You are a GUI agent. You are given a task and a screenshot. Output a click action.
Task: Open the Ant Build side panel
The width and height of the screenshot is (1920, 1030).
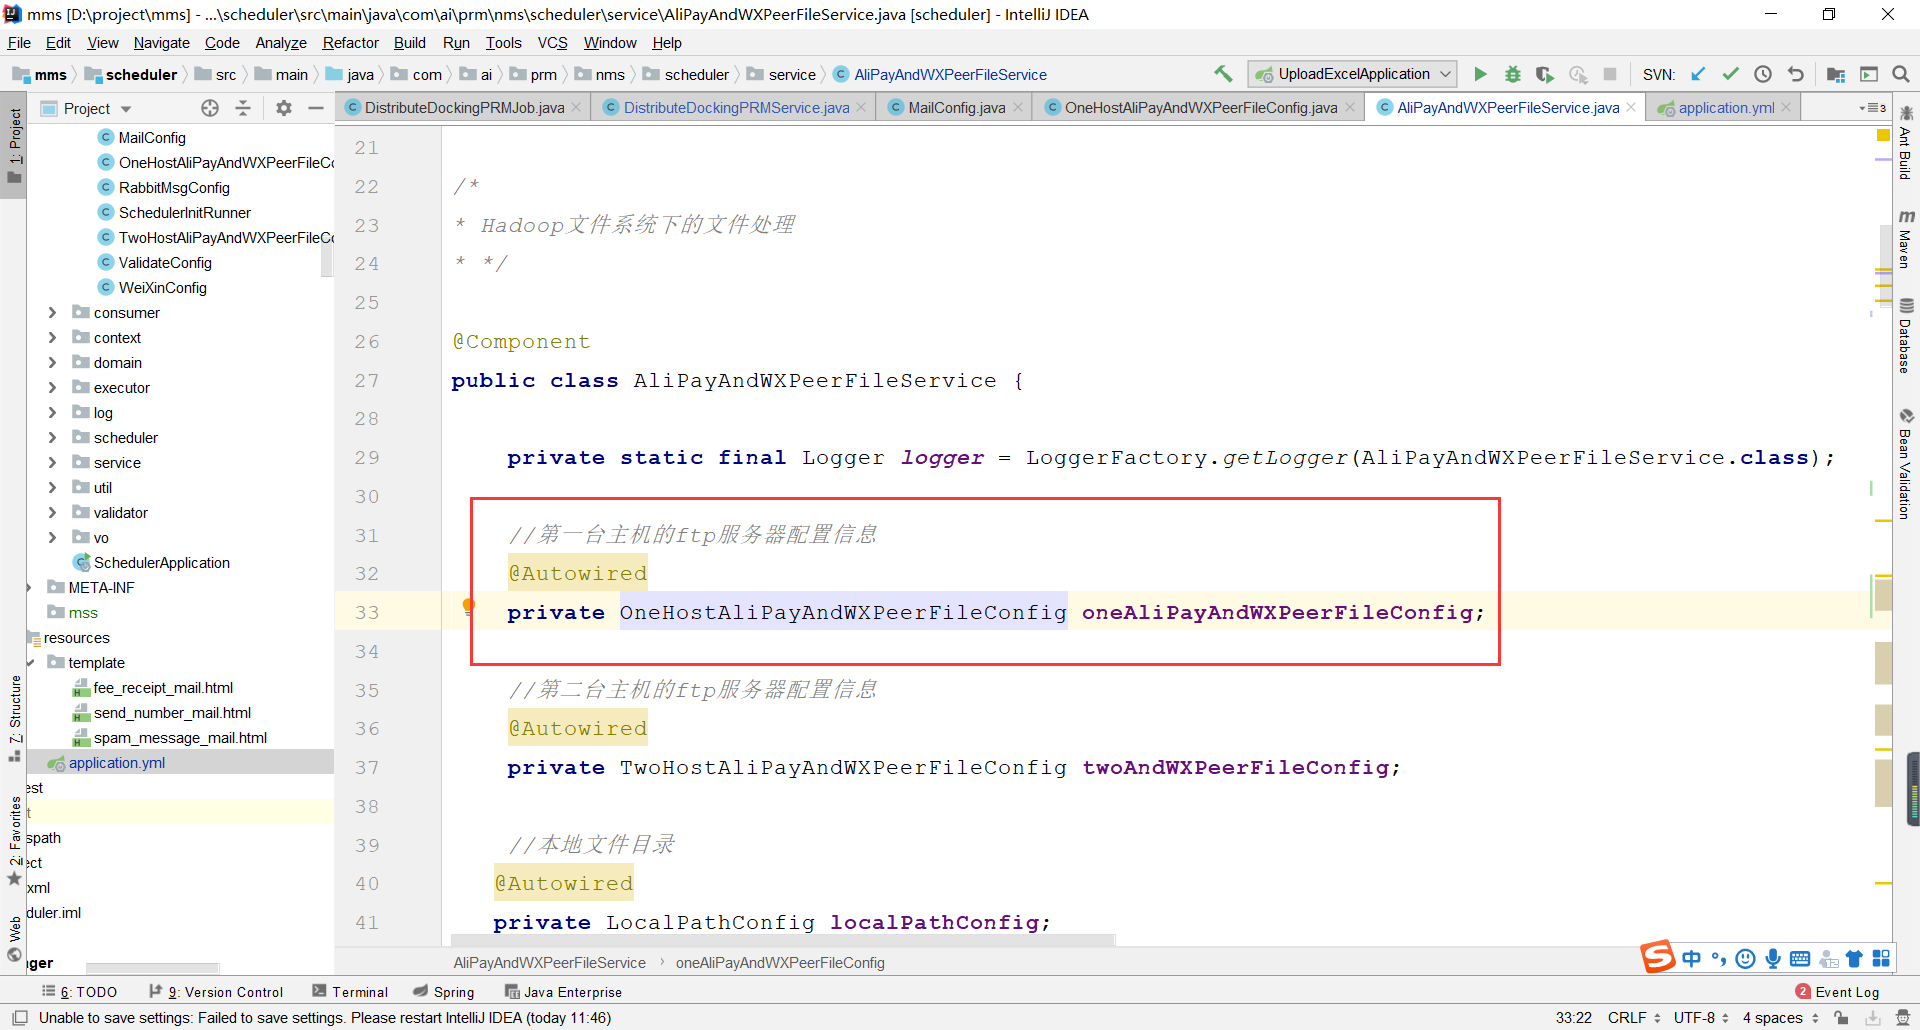click(x=1906, y=143)
